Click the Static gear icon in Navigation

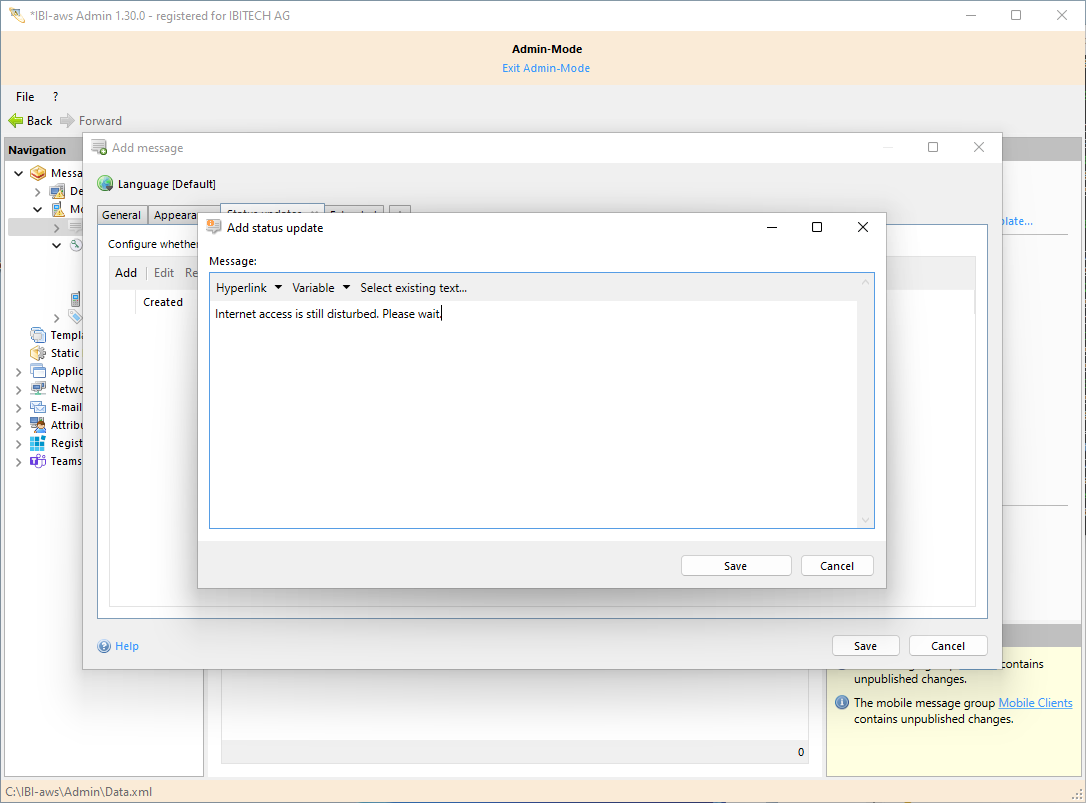pos(38,353)
